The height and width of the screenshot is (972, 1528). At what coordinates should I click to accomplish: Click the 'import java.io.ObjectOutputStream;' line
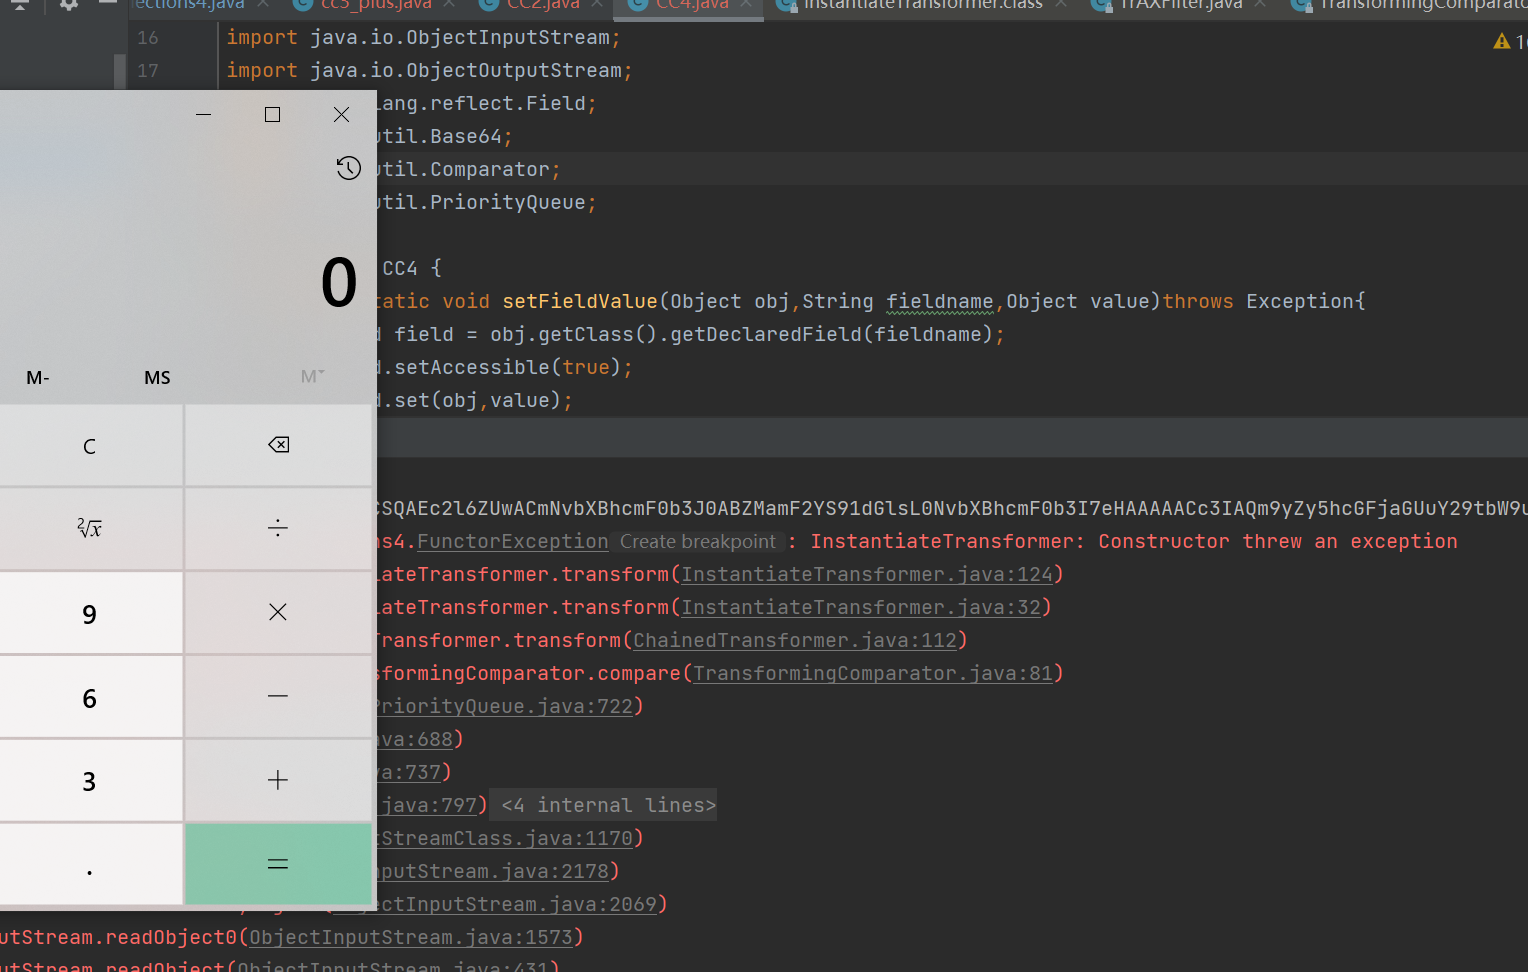point(429,71)
